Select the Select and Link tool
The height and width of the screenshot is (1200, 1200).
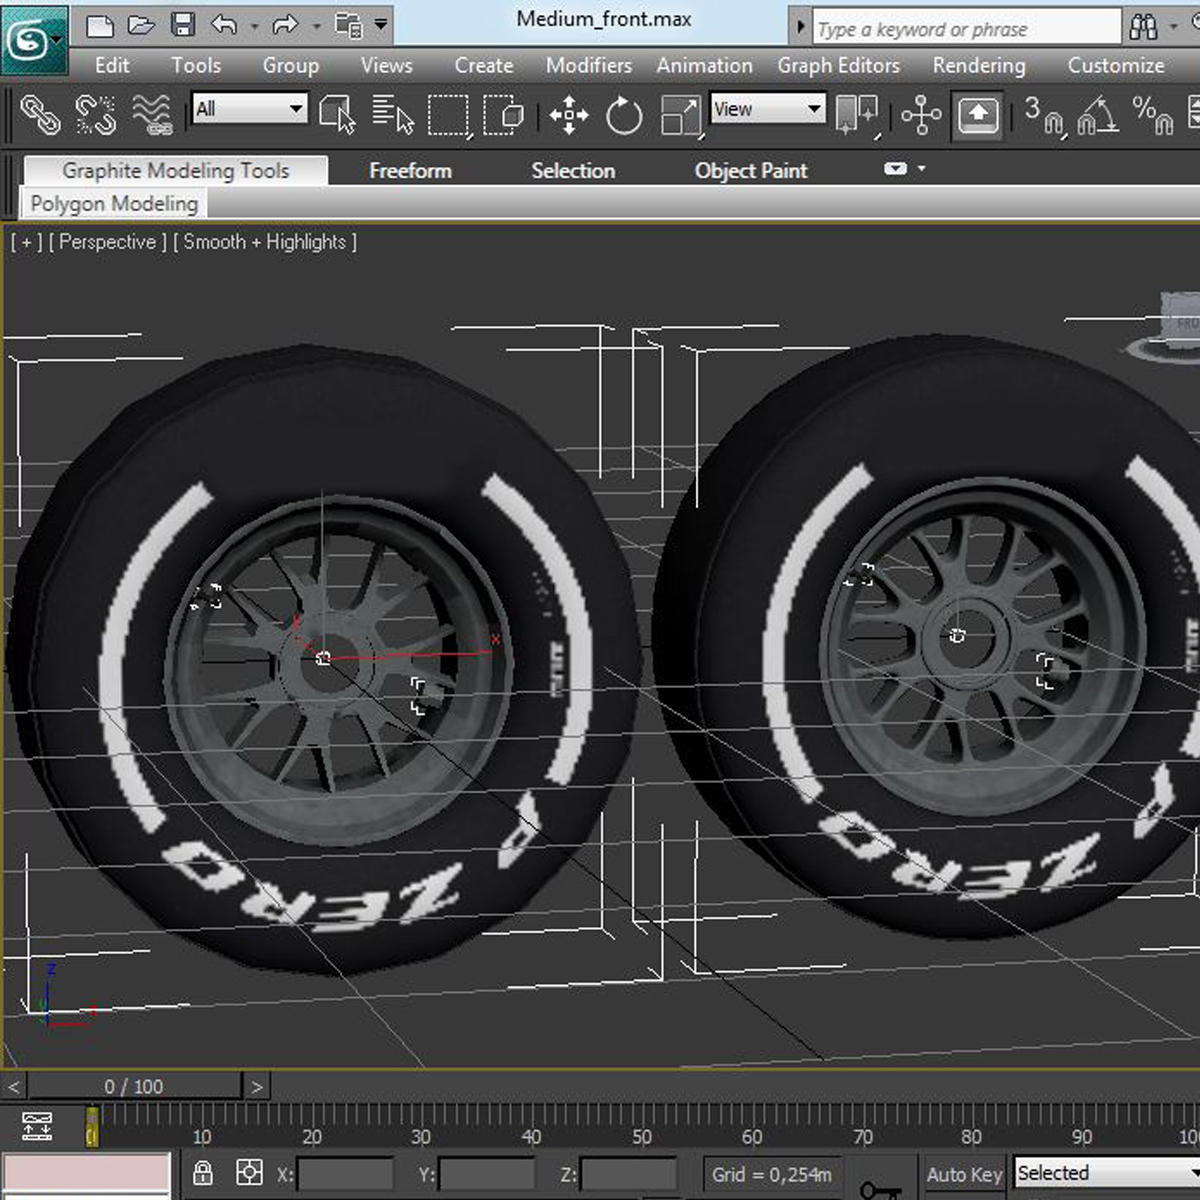(x=40, y=115)
